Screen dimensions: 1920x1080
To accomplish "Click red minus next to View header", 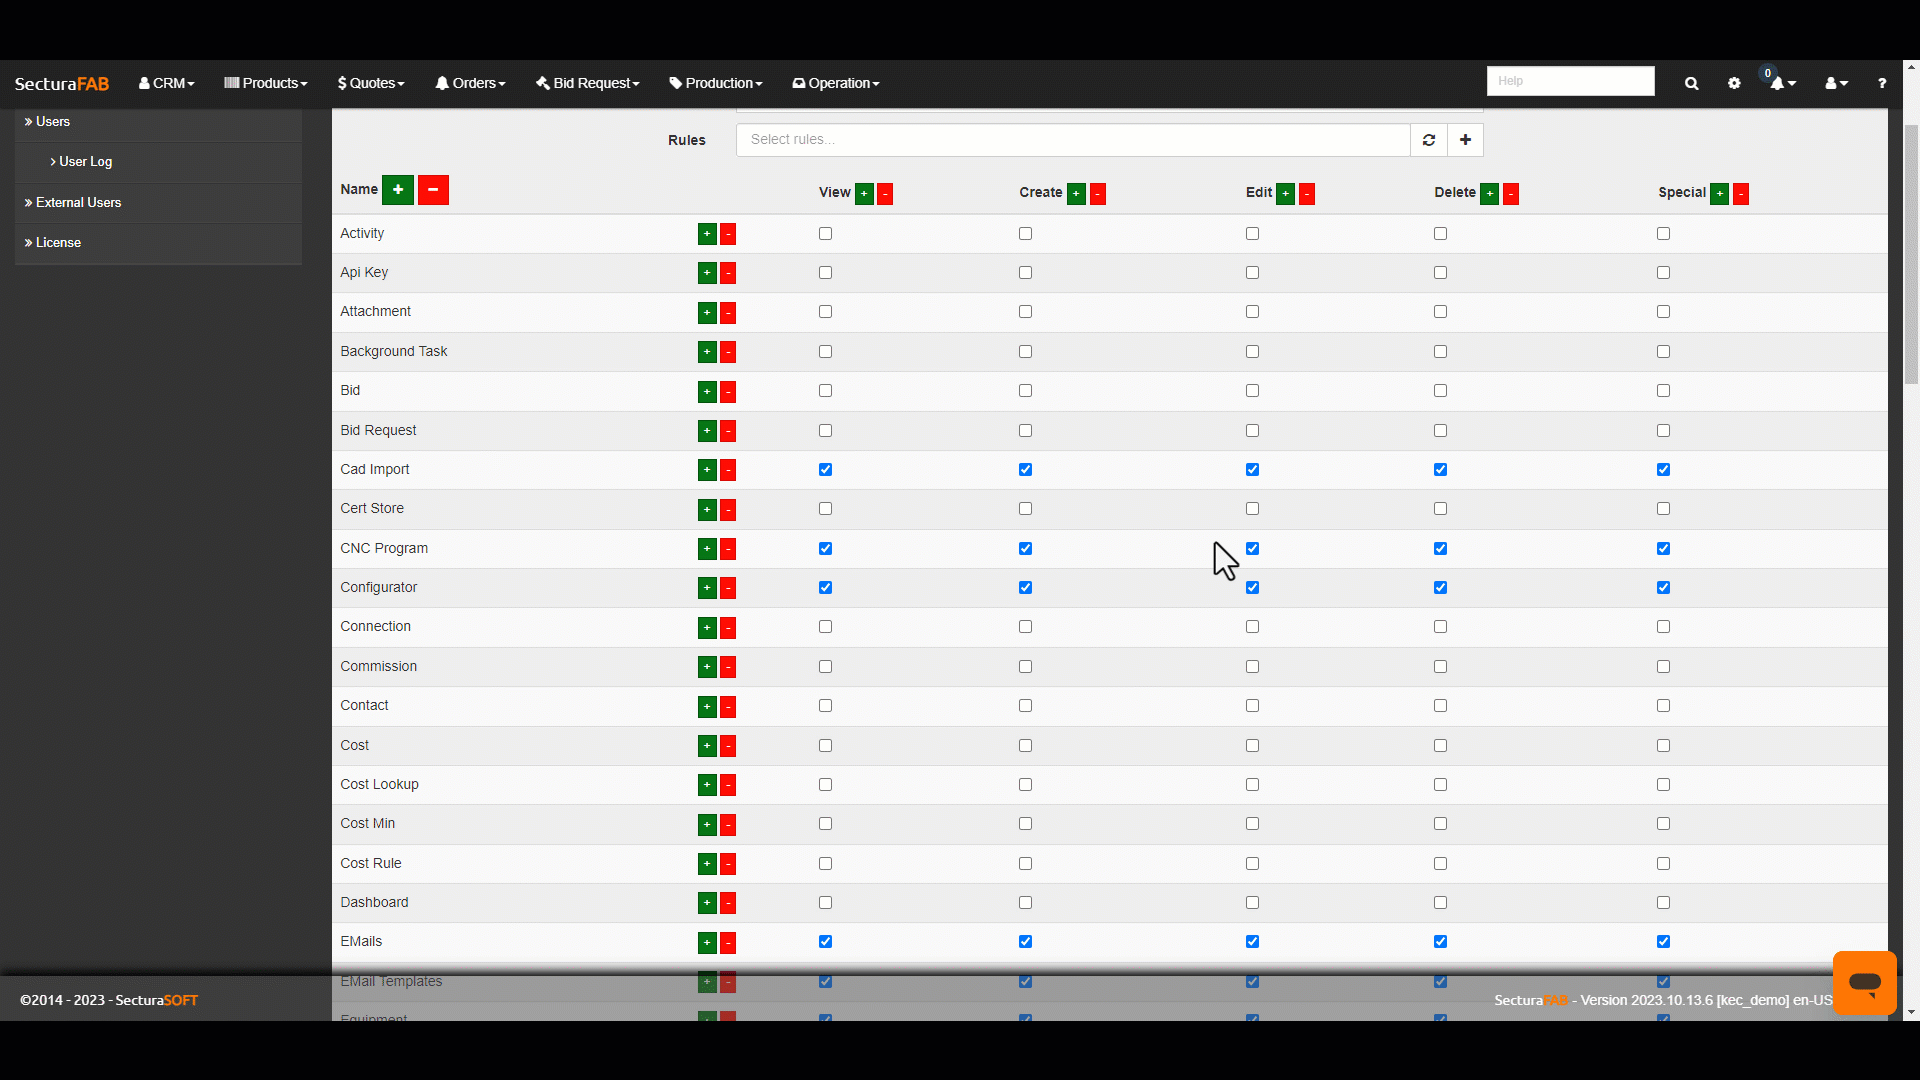I will point(885,194).
